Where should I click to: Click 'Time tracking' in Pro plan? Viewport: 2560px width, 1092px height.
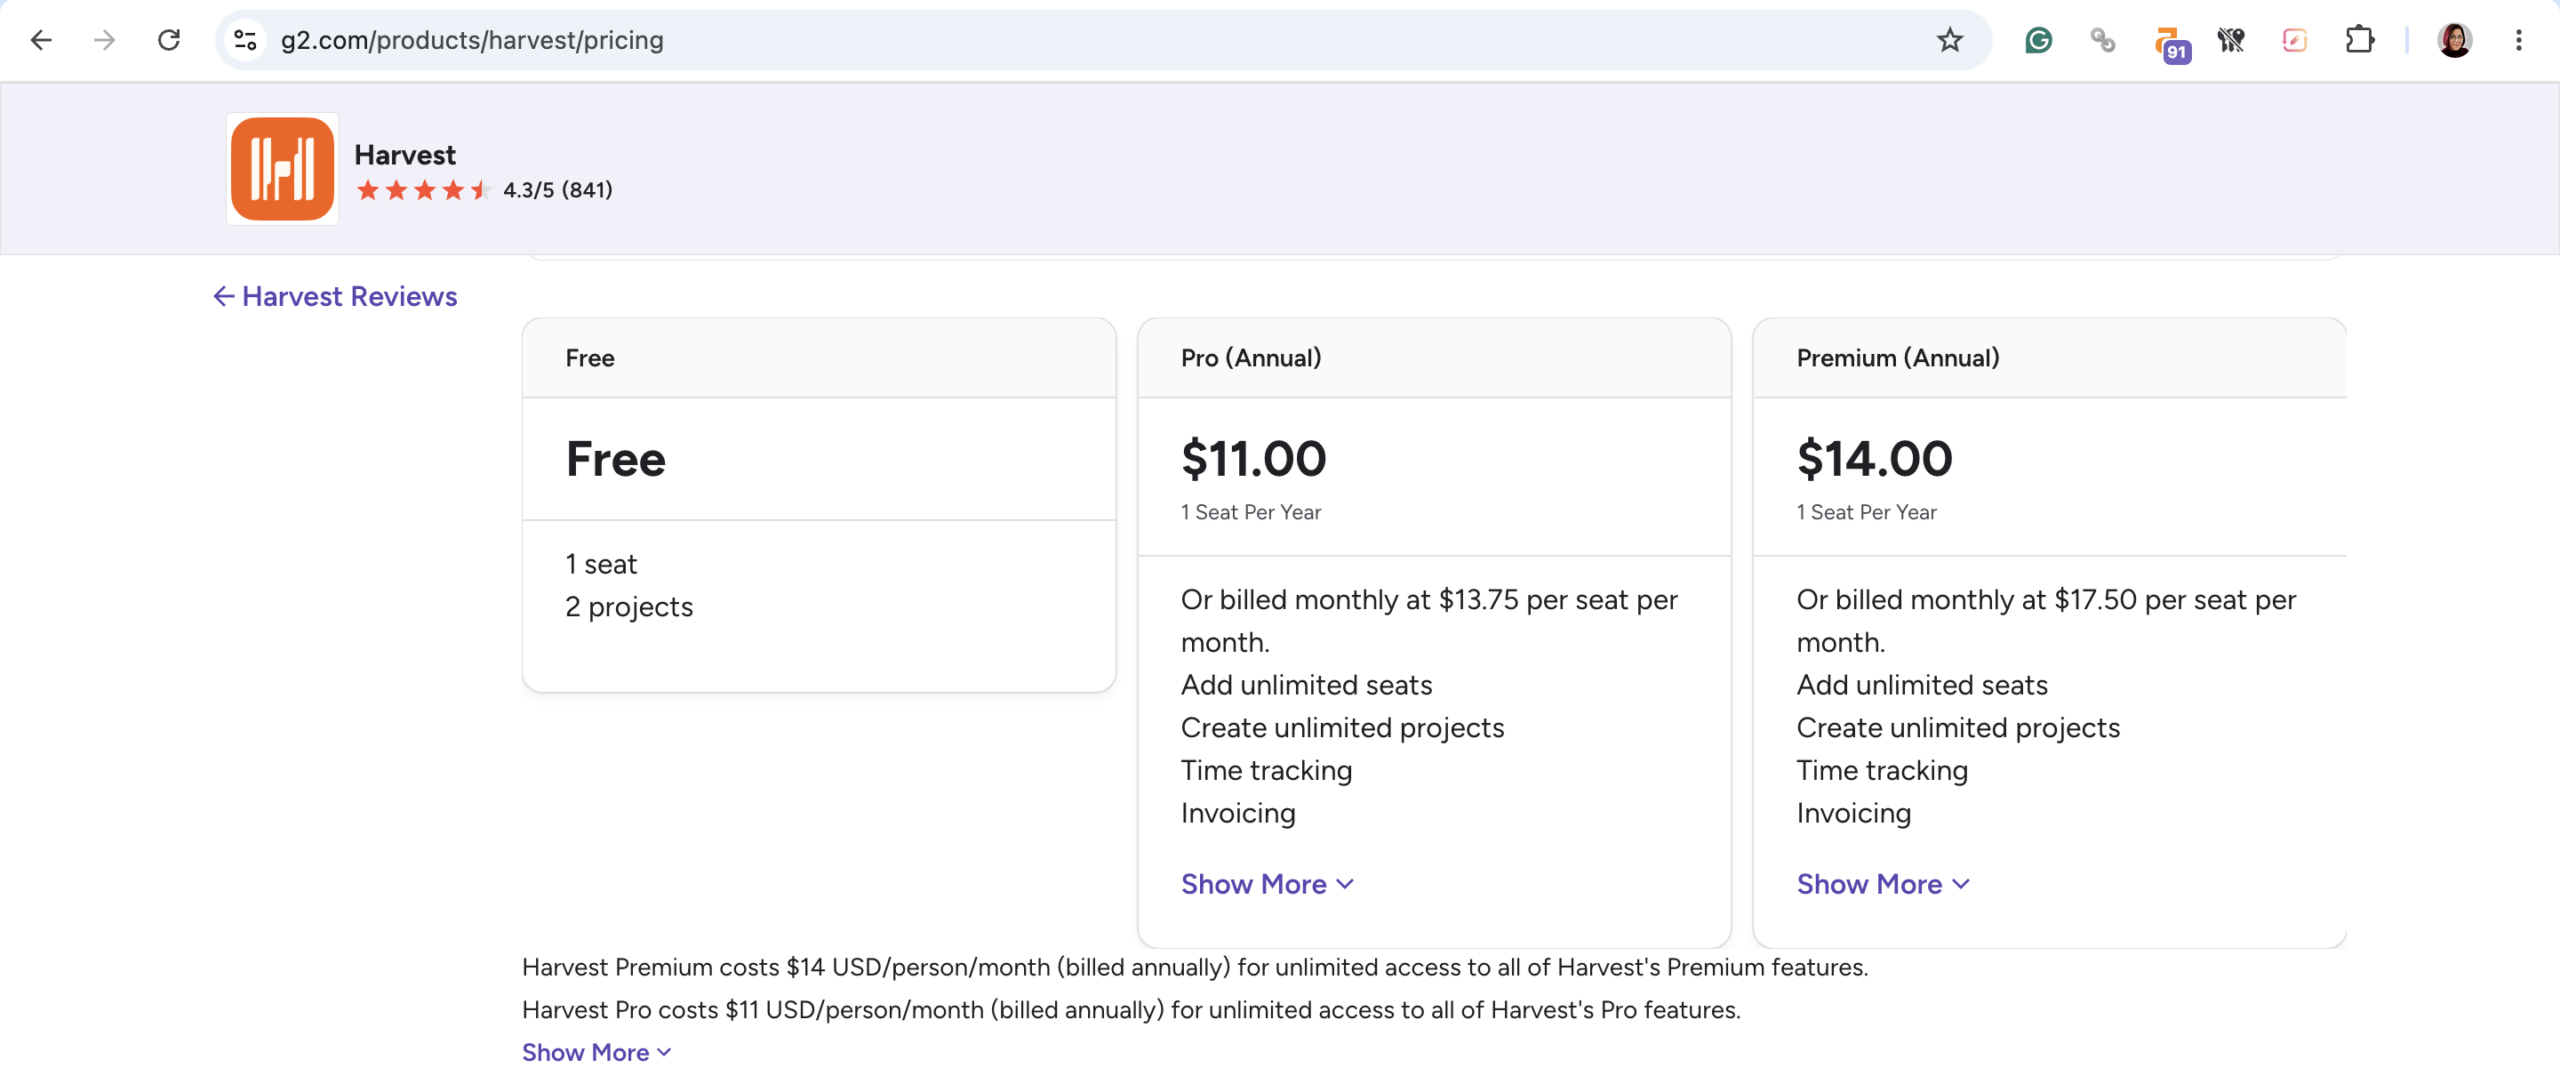1267,770
